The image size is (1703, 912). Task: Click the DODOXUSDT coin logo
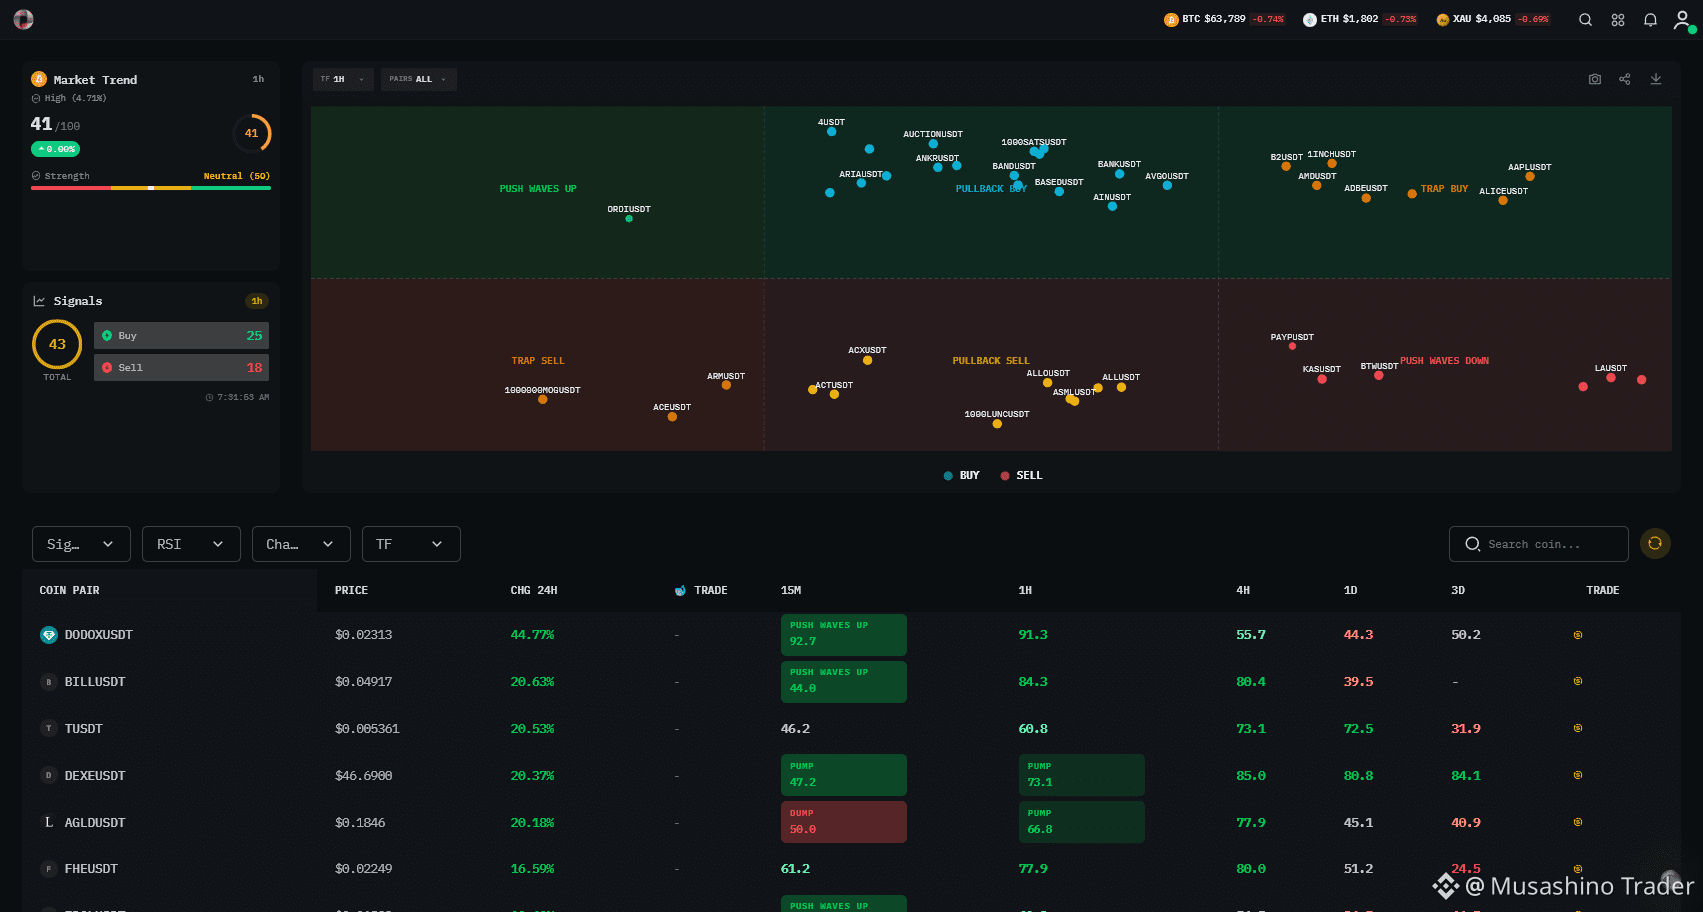click(x=48, y=635)
